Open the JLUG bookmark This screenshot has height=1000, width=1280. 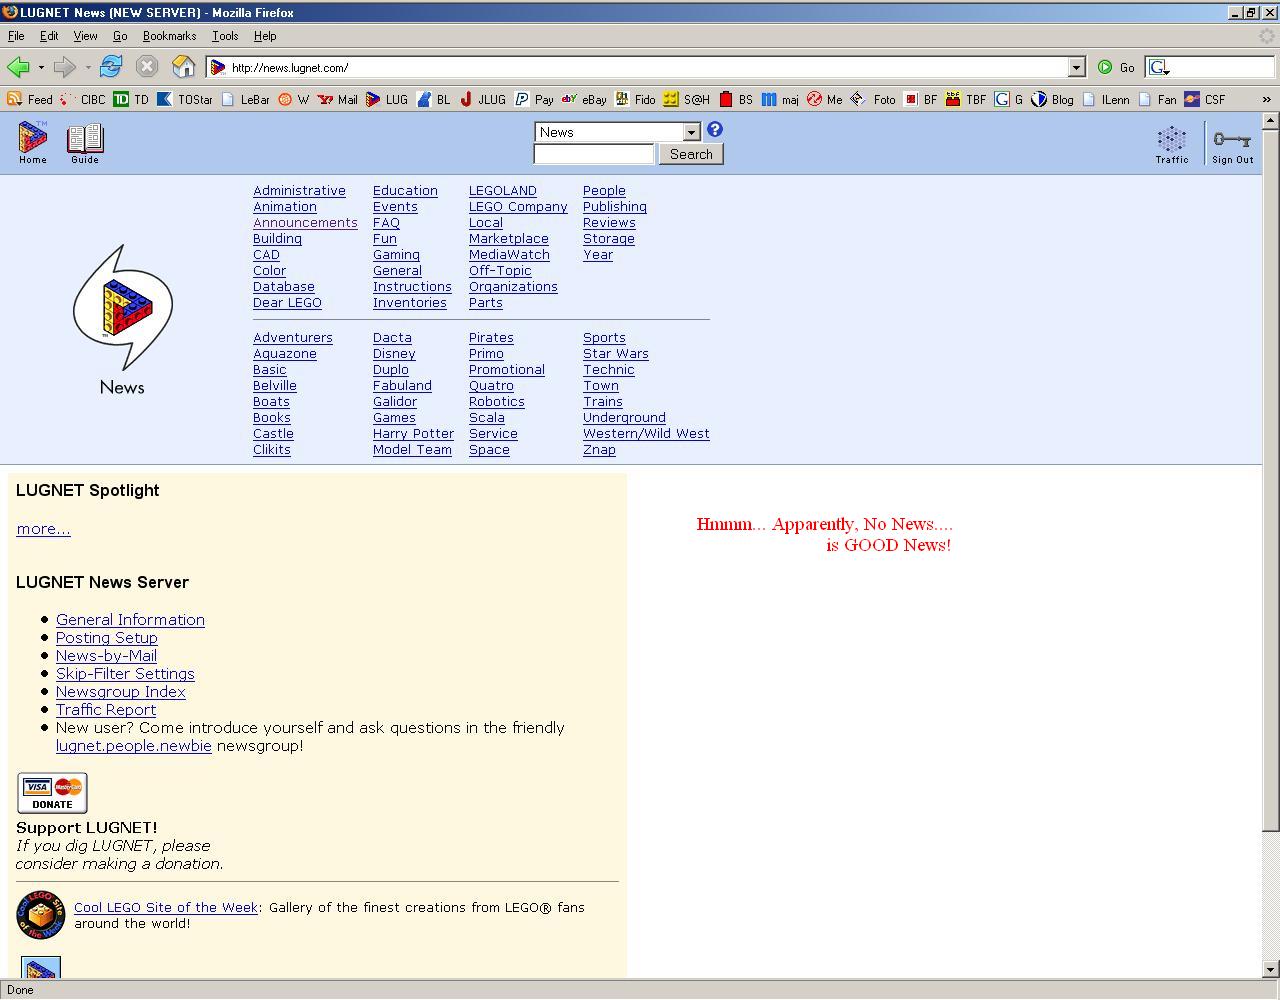483,99
